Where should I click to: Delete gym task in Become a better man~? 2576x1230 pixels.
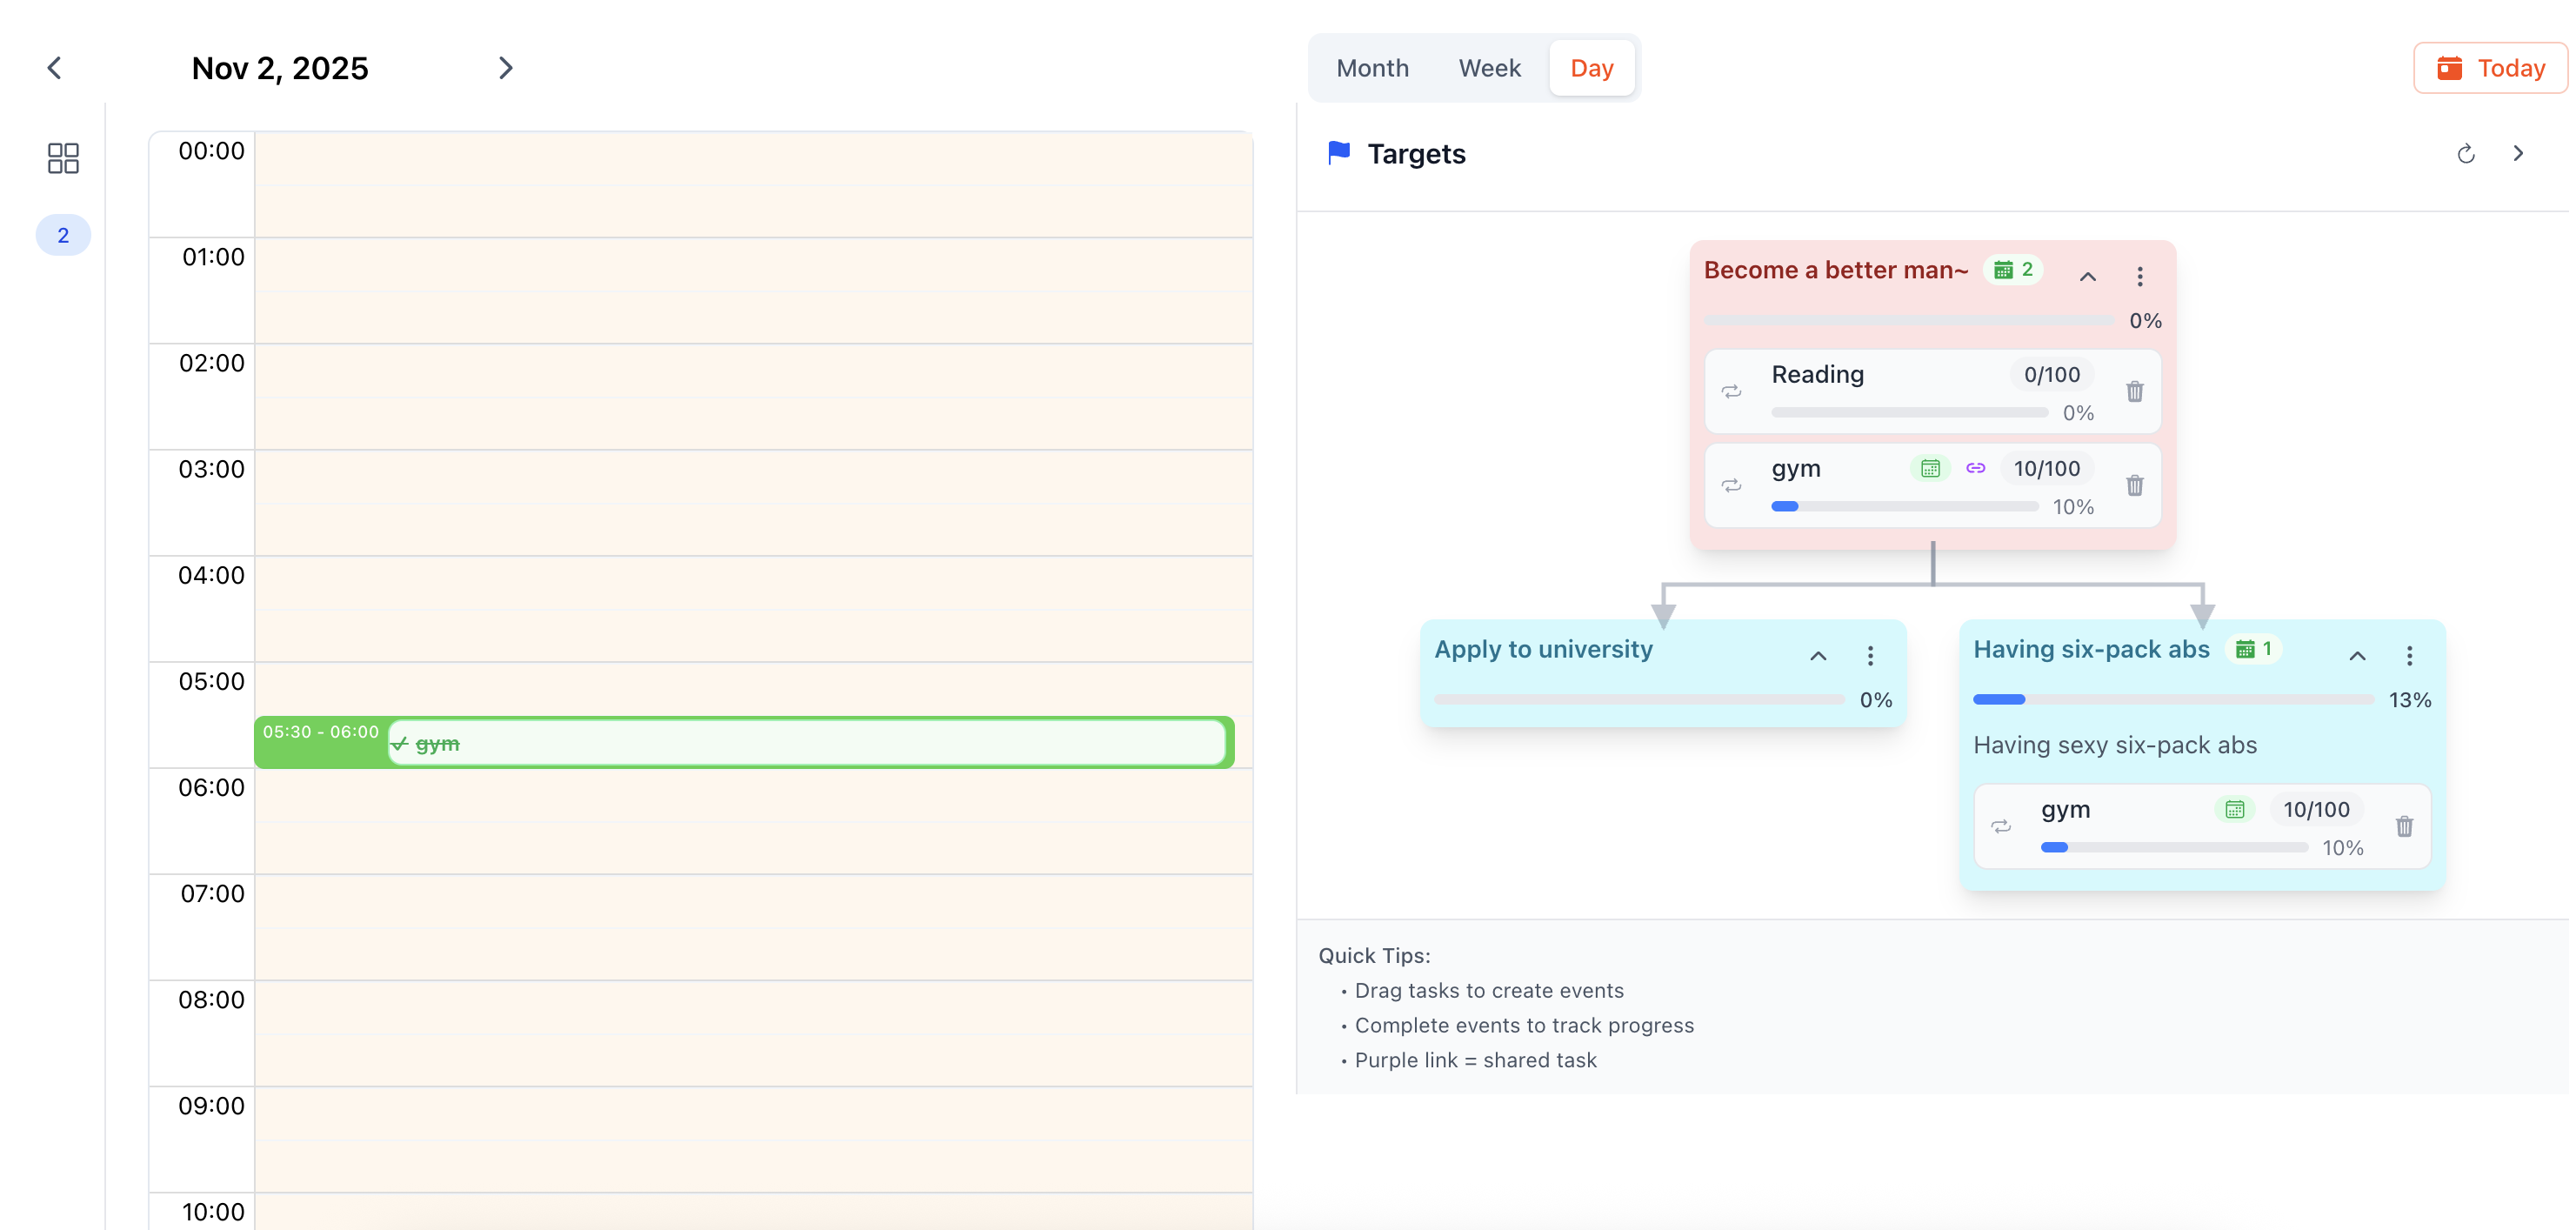[x=2135, y=485]
